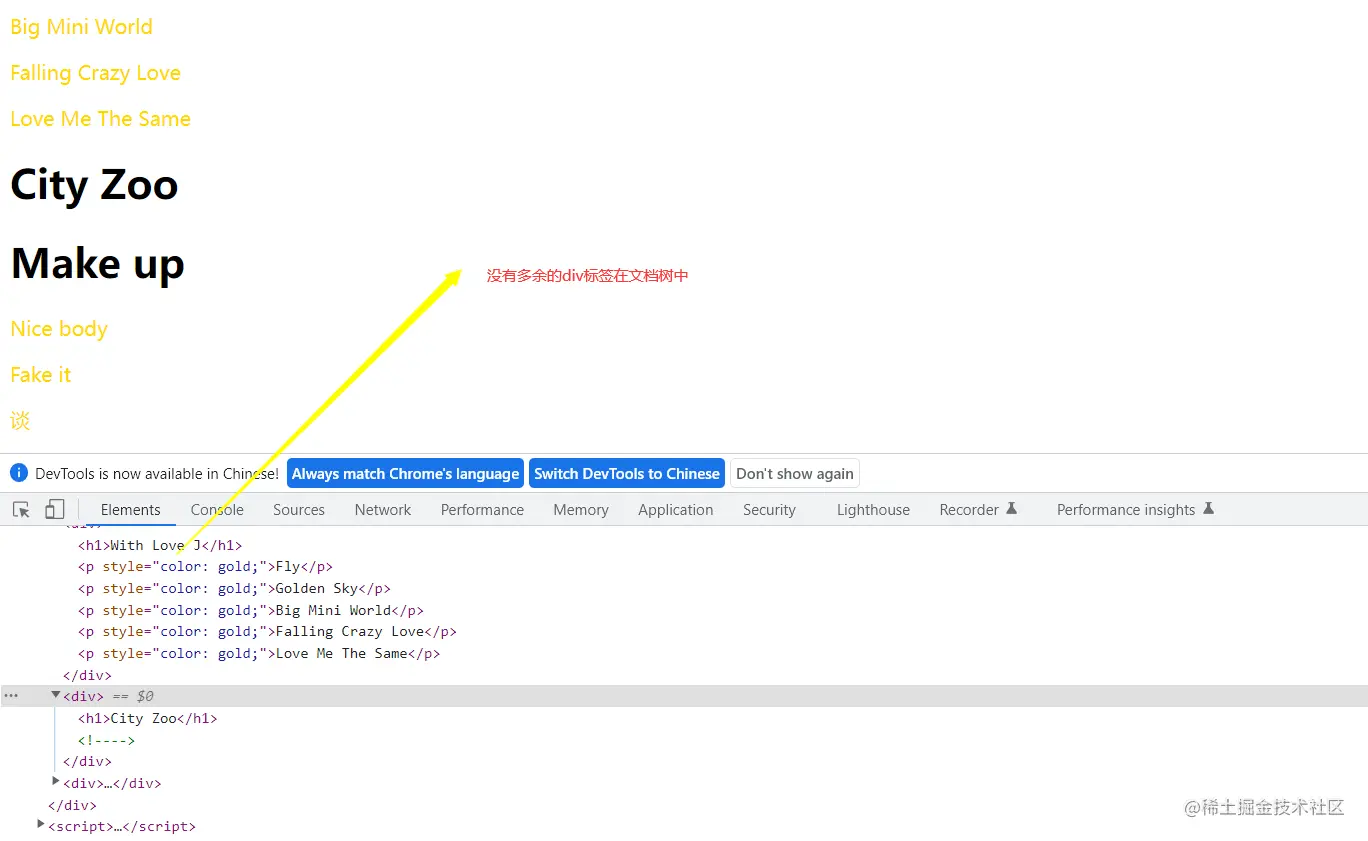Click the Love Me The Same page text

(100, 119)
